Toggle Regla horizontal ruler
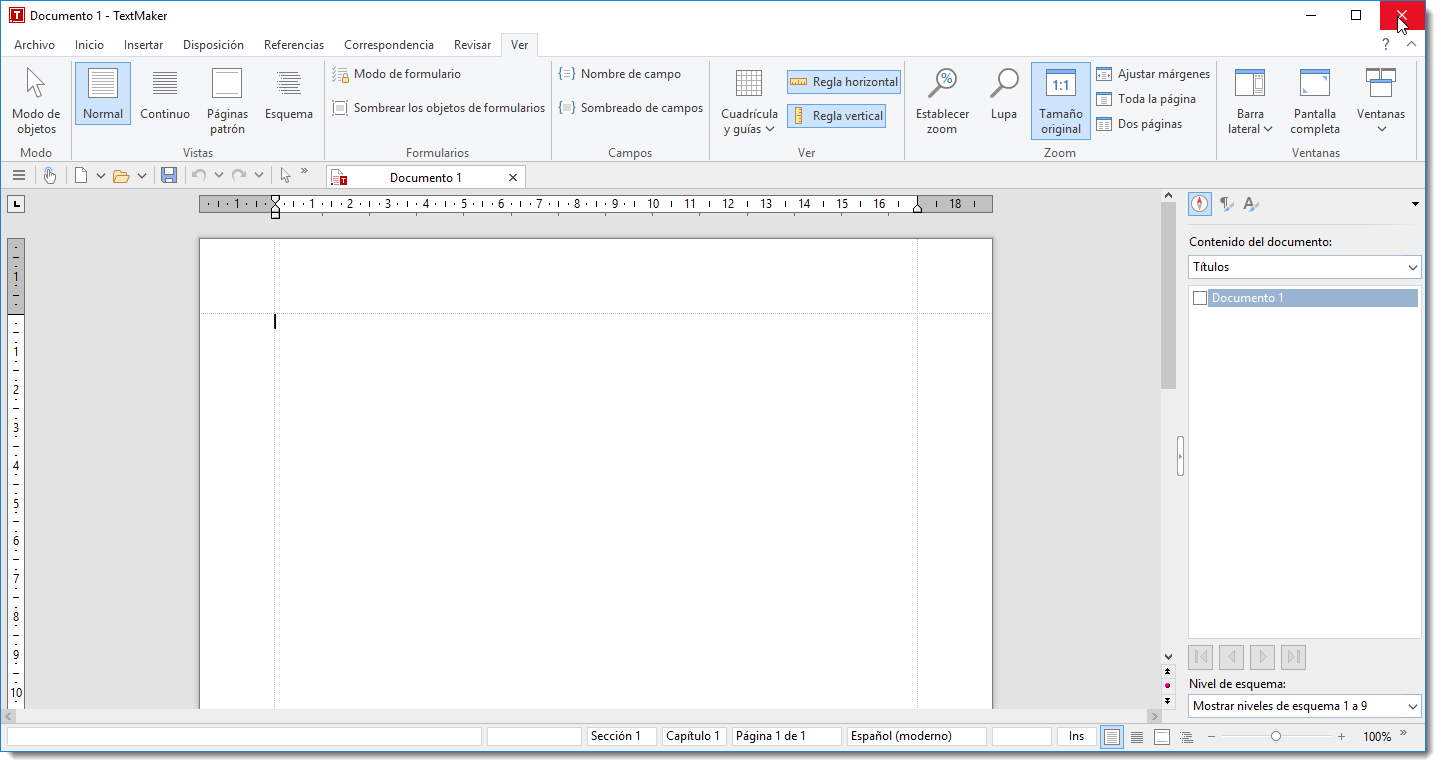The width and height of the screenshot is (1441, 767). [x=844, y=82]
